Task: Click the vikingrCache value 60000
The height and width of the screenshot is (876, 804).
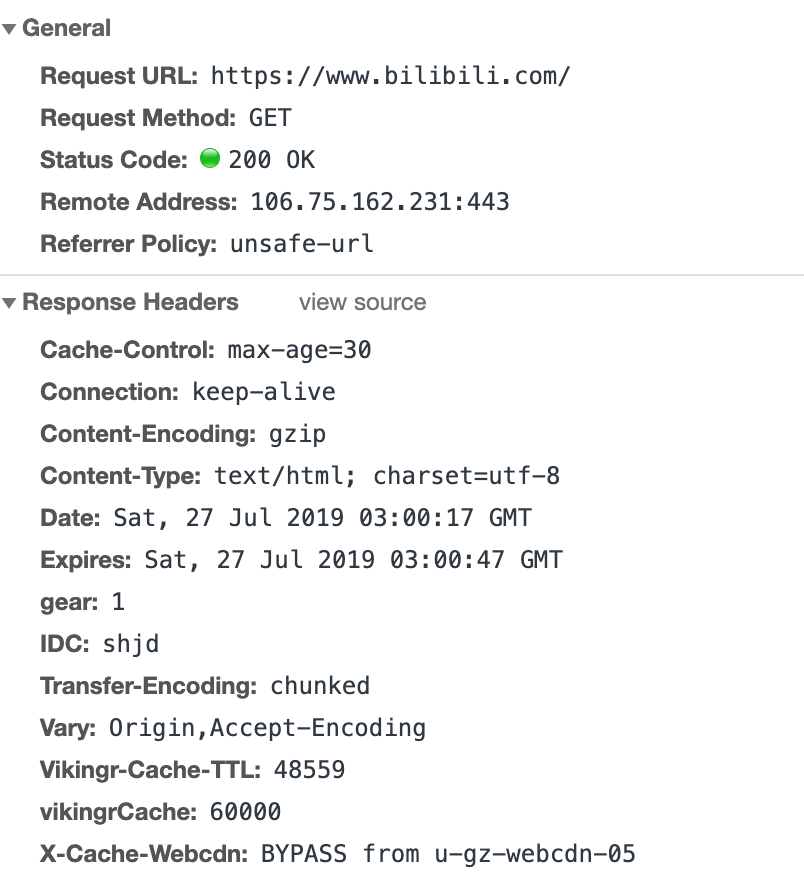Action: pyautogui.click(x=245, y=812)
